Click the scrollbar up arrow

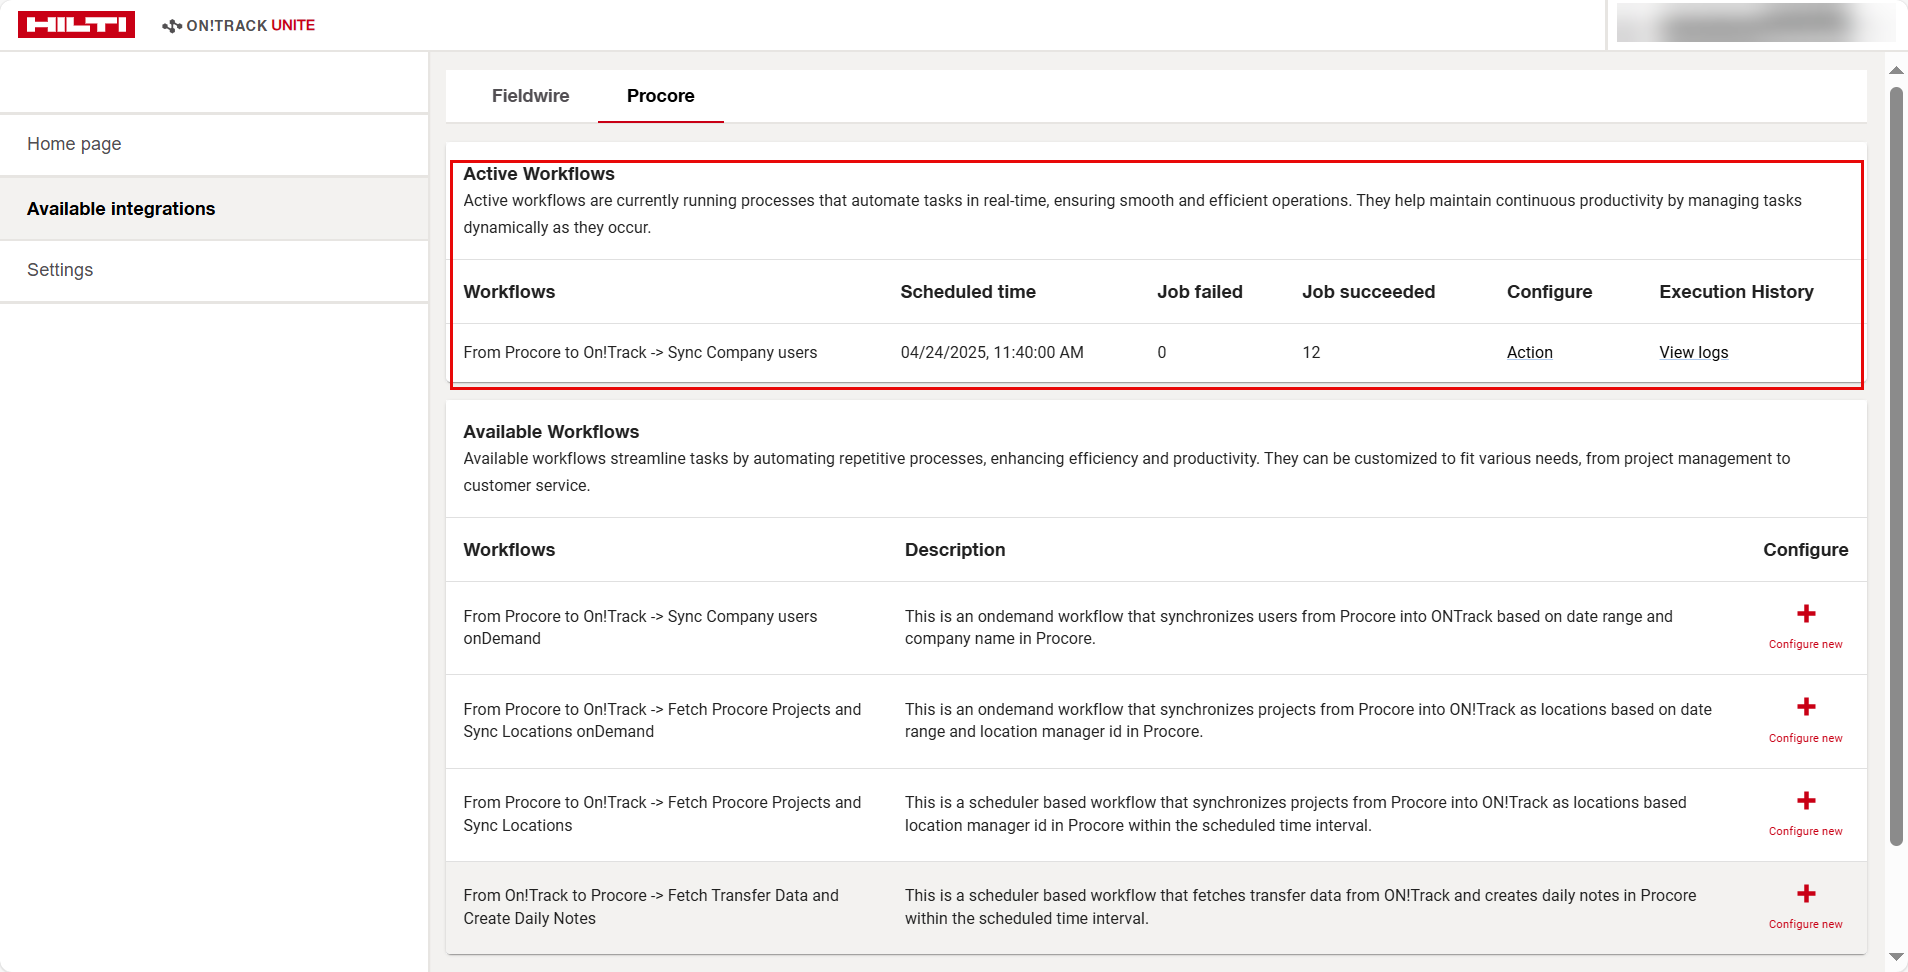click(x=1896, y=70)
